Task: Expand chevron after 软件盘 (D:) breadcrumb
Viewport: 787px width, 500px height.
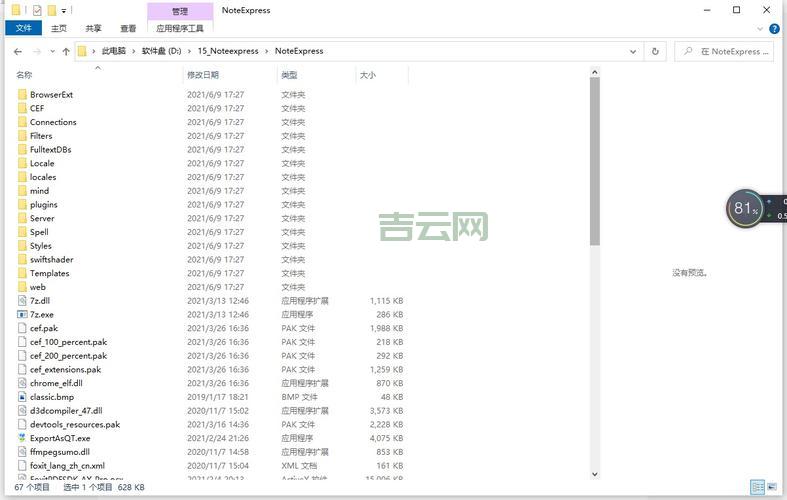Action: tap(189, 51)
